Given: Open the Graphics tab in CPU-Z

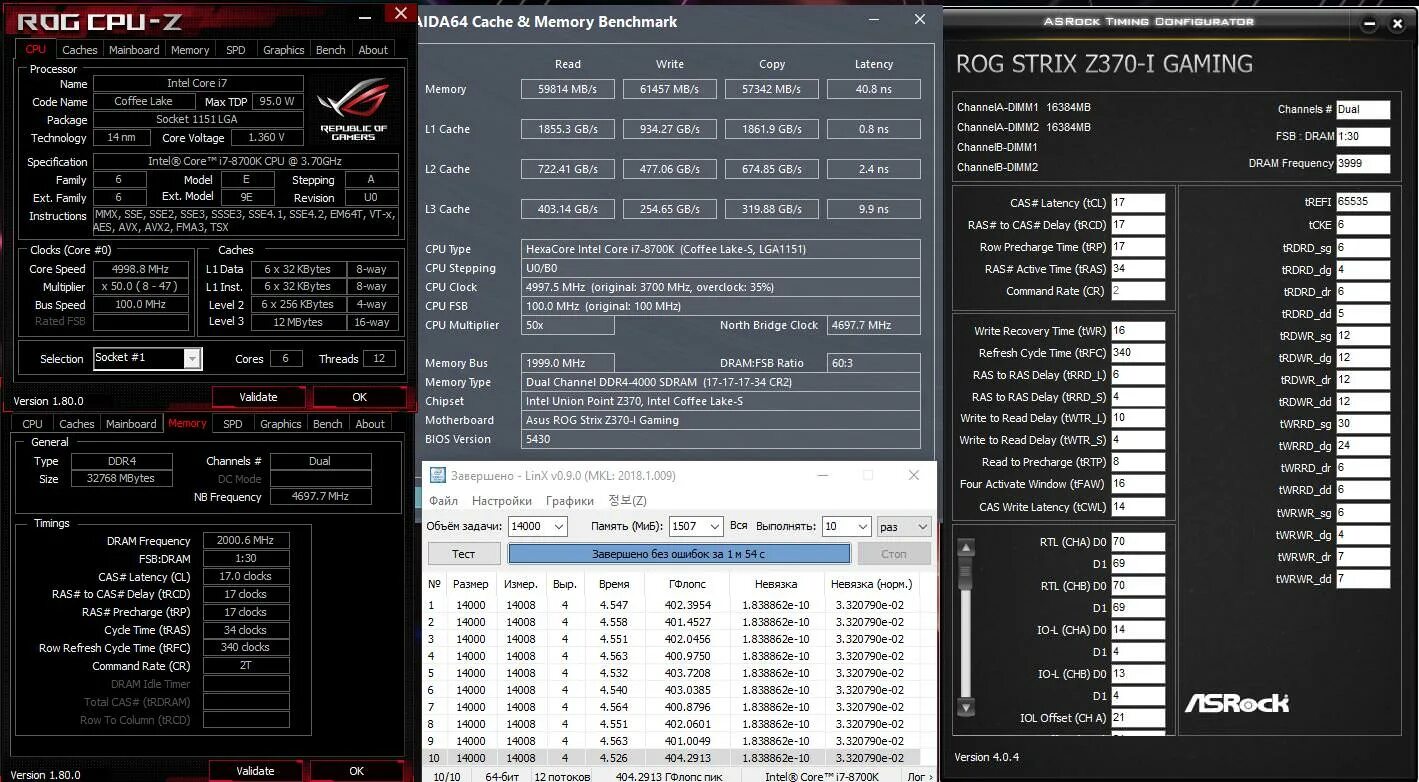Looking at the screenshot, I should 283,49.
